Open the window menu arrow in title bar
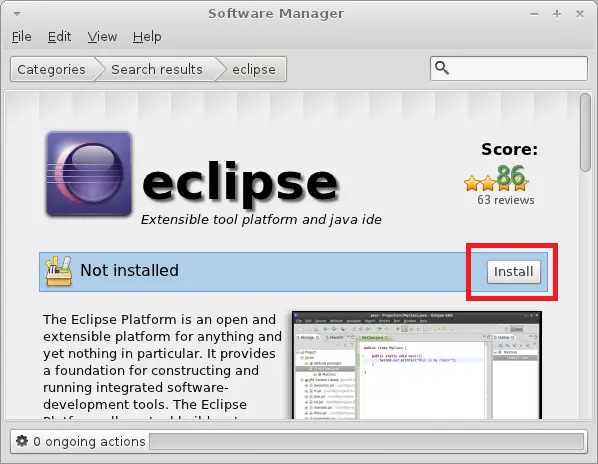 (x=16, y=14)
